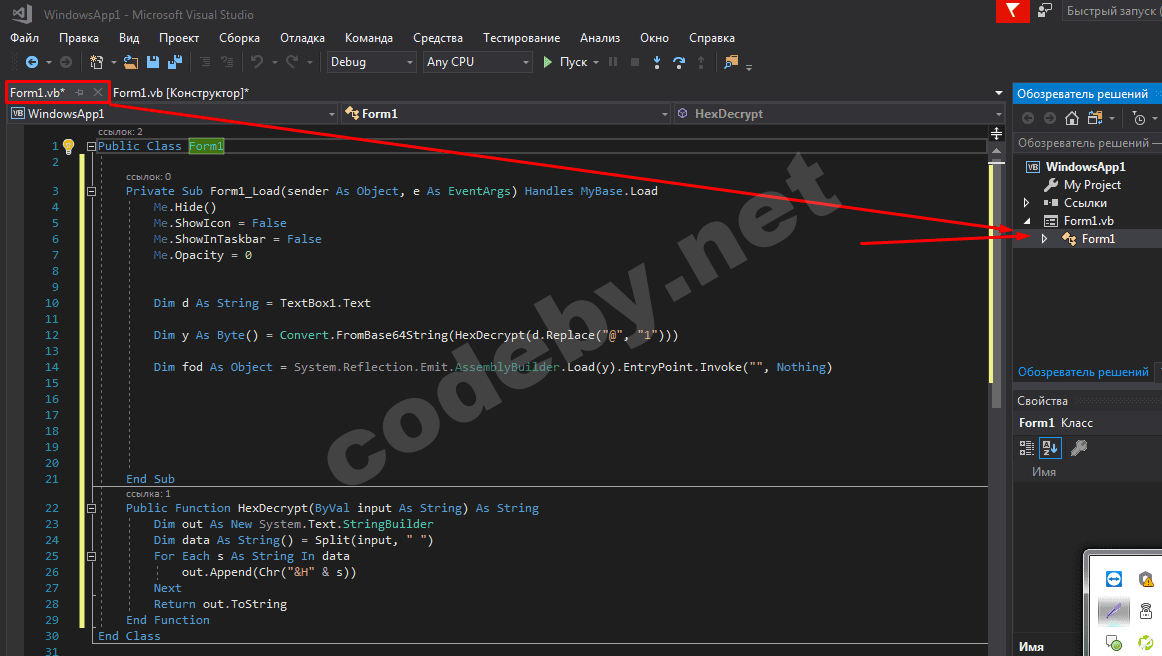
Task: Click the Undo arrow icon
Action: pyautogui.click(x=257, y=62)
